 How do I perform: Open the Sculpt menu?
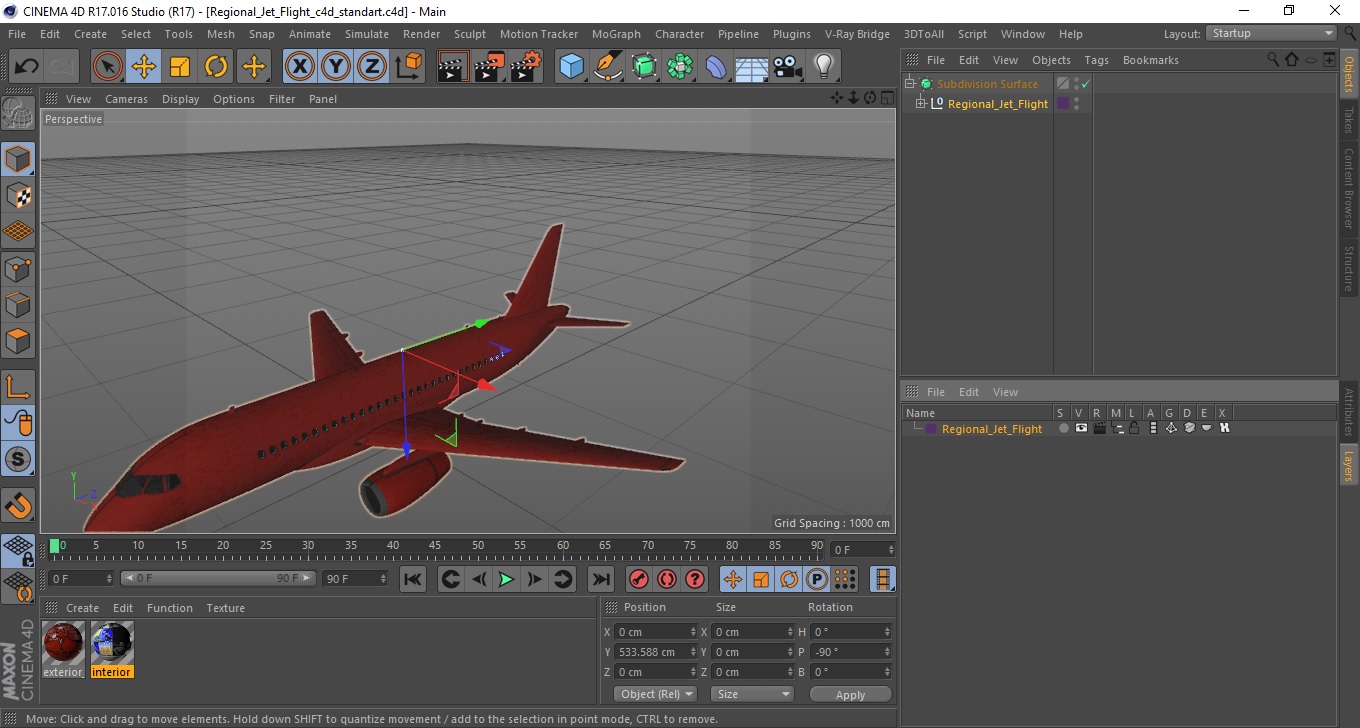(470, 34)
